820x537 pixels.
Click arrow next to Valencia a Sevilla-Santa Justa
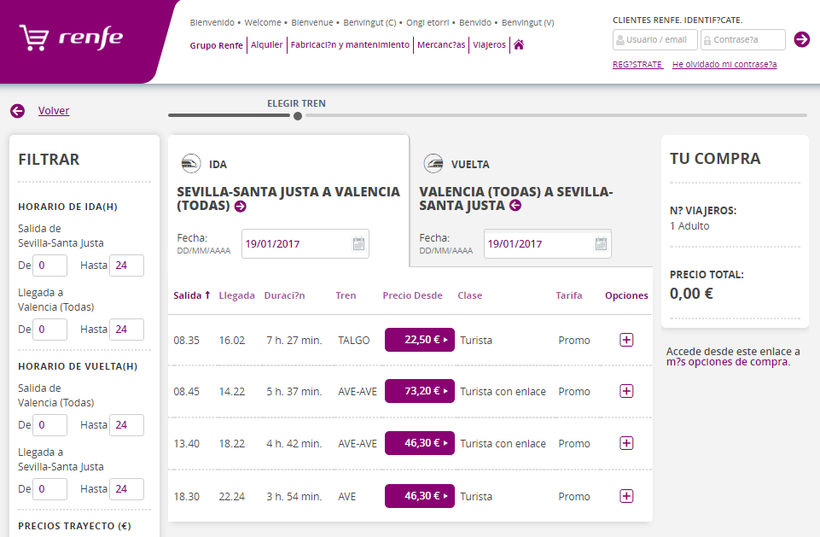click(x=516, y=206)
